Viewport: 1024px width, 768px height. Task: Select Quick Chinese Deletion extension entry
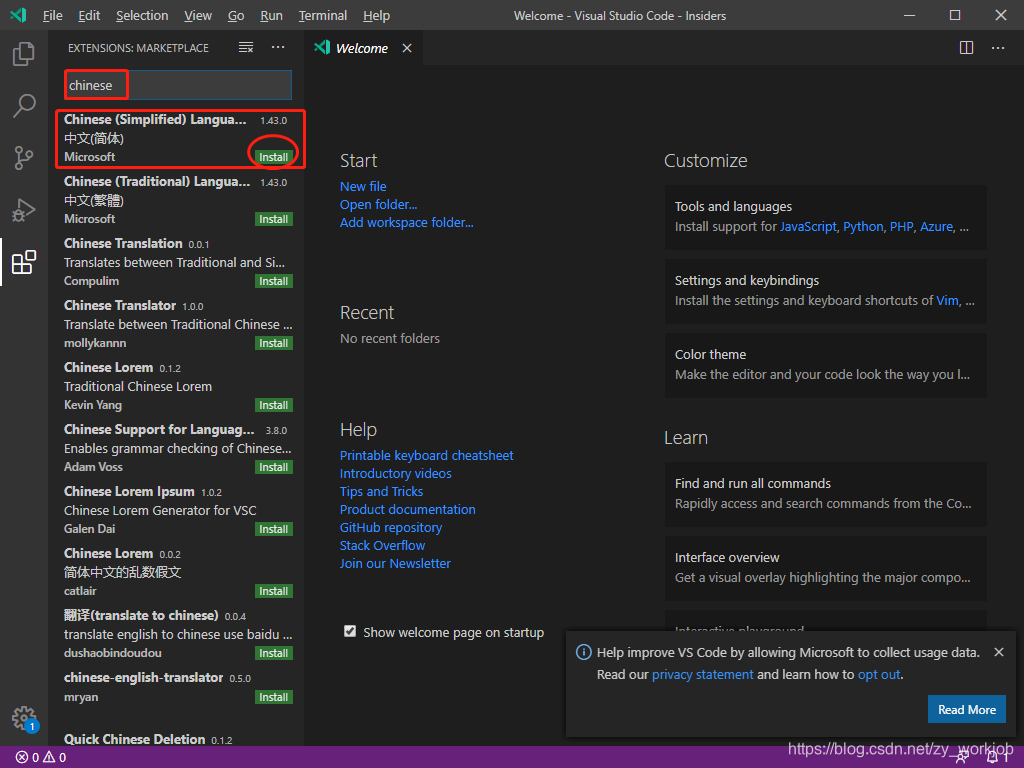[x=178, y=739]
